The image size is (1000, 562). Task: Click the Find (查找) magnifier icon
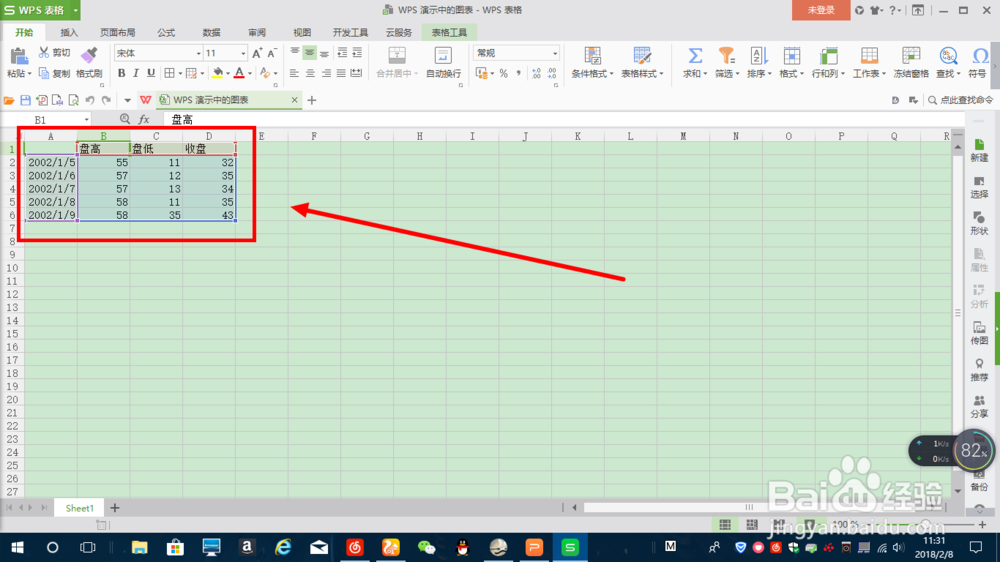pos(948,56)
